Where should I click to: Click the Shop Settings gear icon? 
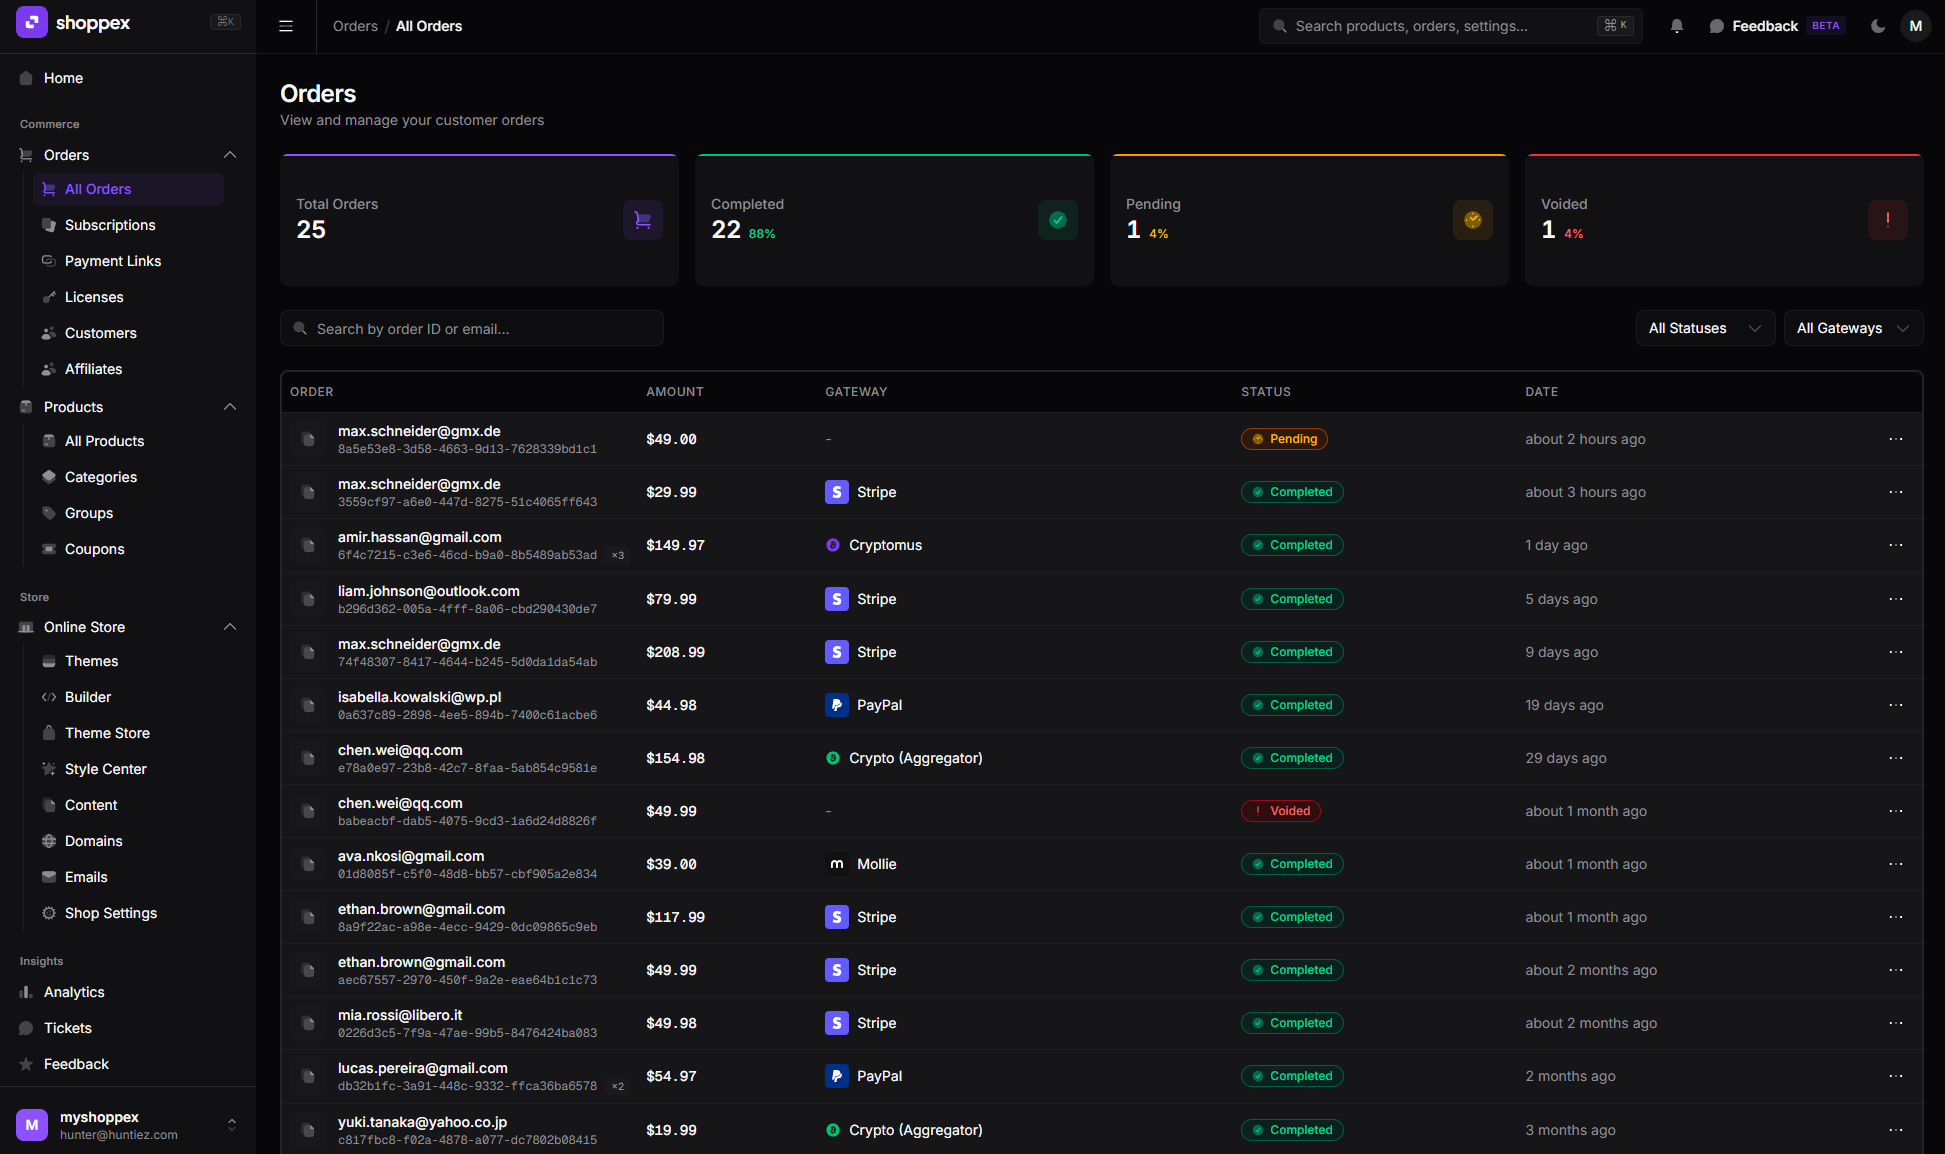click(49, 913)
